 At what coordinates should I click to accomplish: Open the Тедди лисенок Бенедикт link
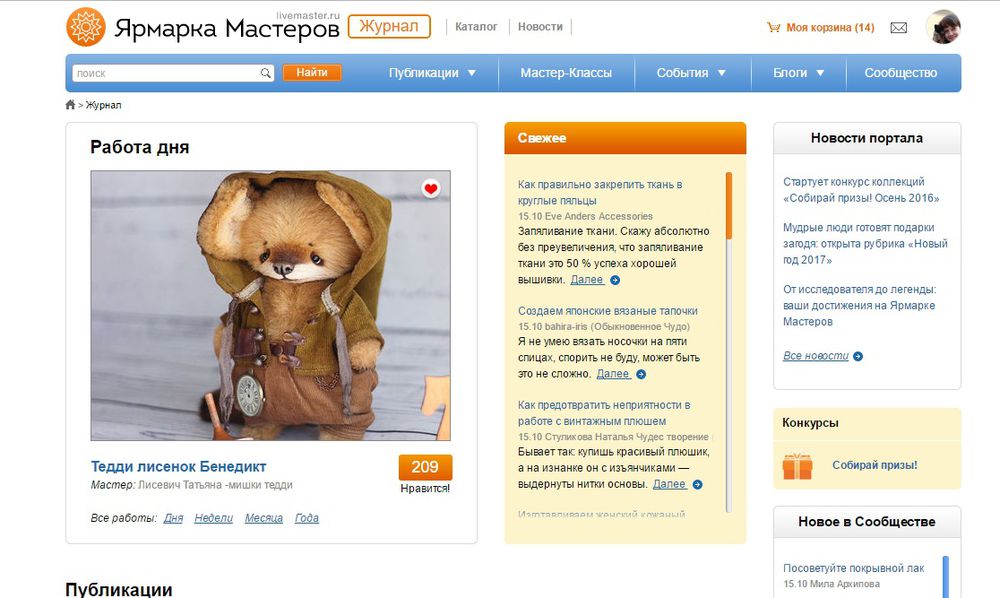pyautogui.click(x=179, y=467)
